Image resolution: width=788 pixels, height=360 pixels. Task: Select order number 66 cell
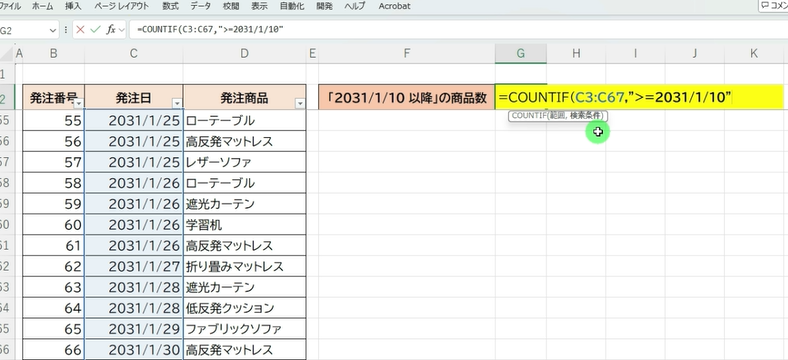[54, 349]
